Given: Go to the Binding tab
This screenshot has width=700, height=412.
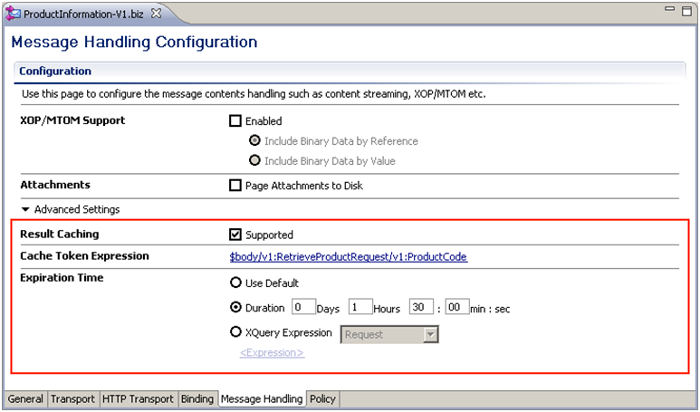Looking at the screenshot, I should pos(198,399).
